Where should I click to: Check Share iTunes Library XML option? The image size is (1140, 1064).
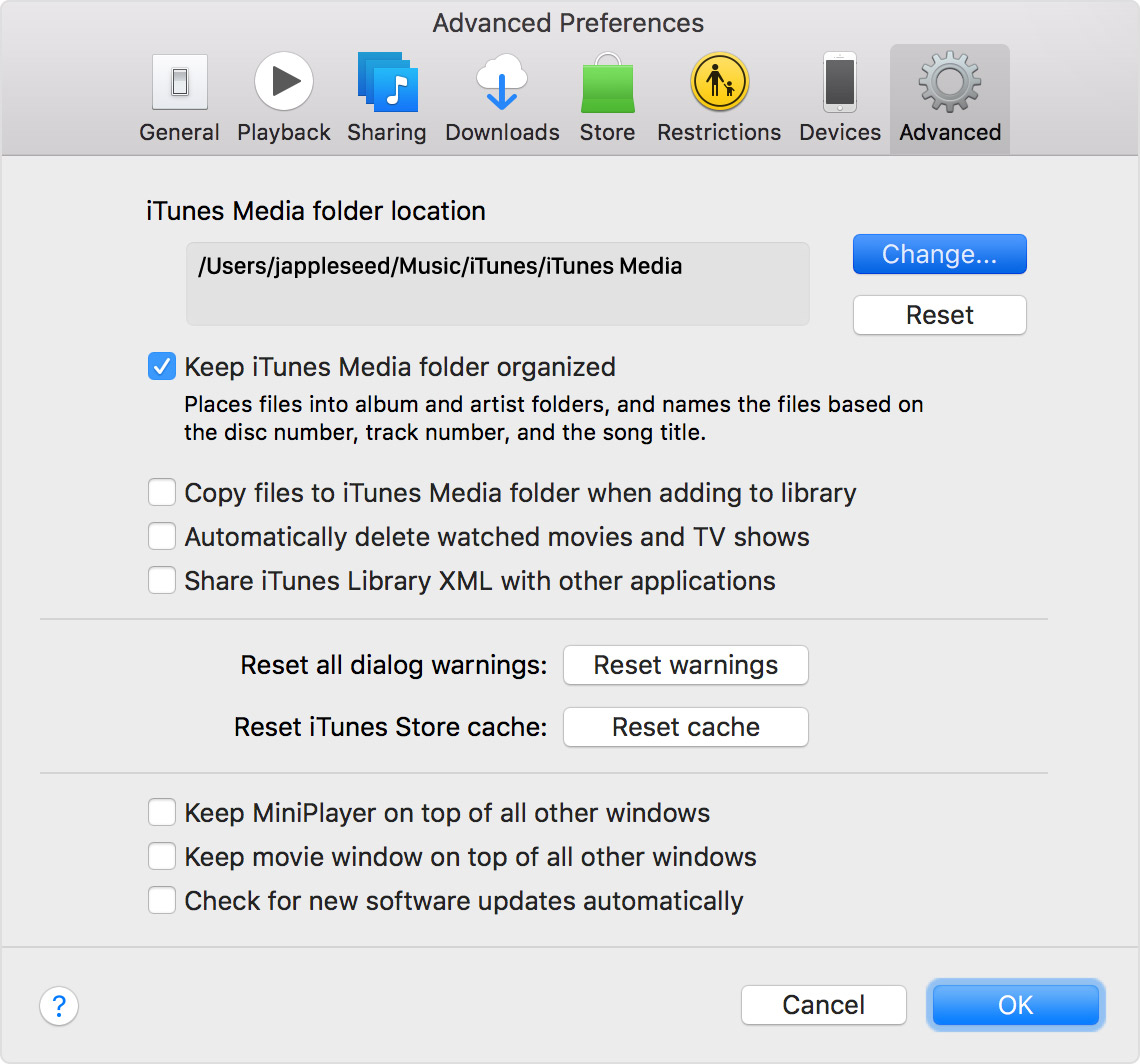[161, 580]
